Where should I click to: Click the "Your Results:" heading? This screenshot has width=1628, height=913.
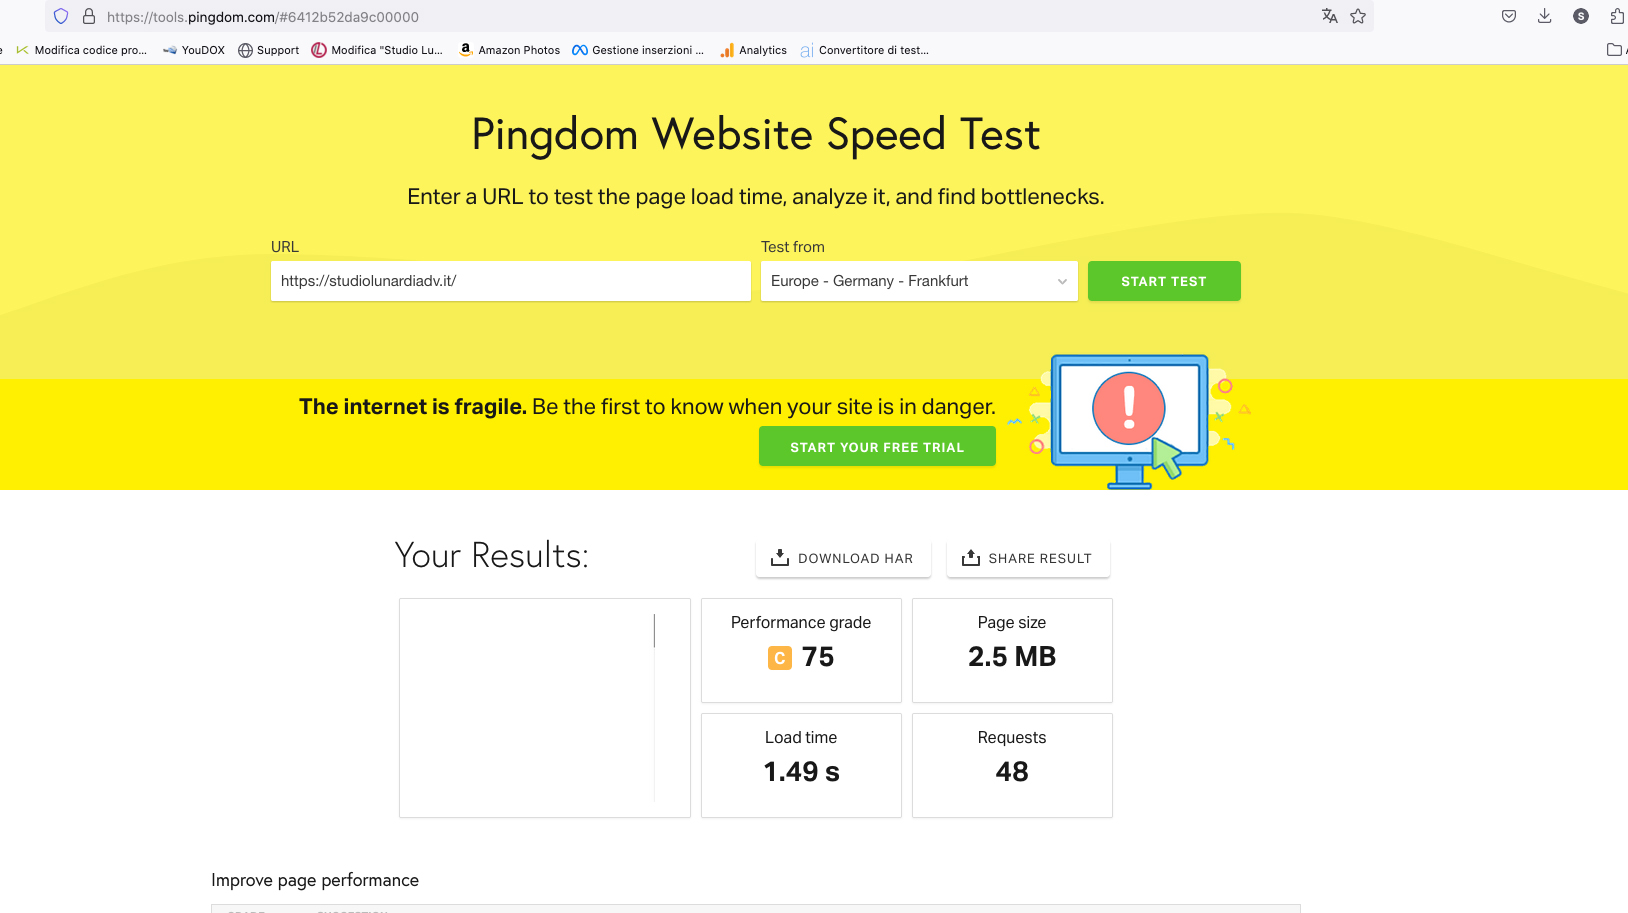[x=492, y=555]
